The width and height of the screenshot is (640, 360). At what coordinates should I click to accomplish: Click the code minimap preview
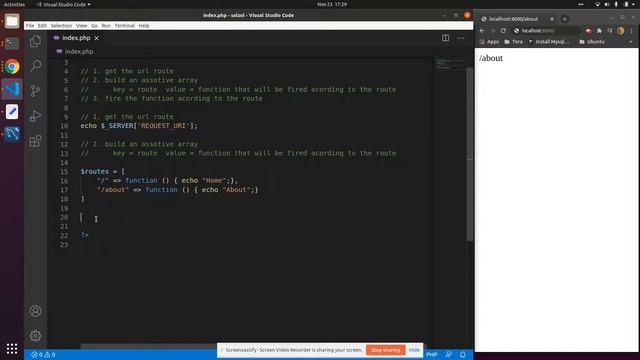point(449,64)
